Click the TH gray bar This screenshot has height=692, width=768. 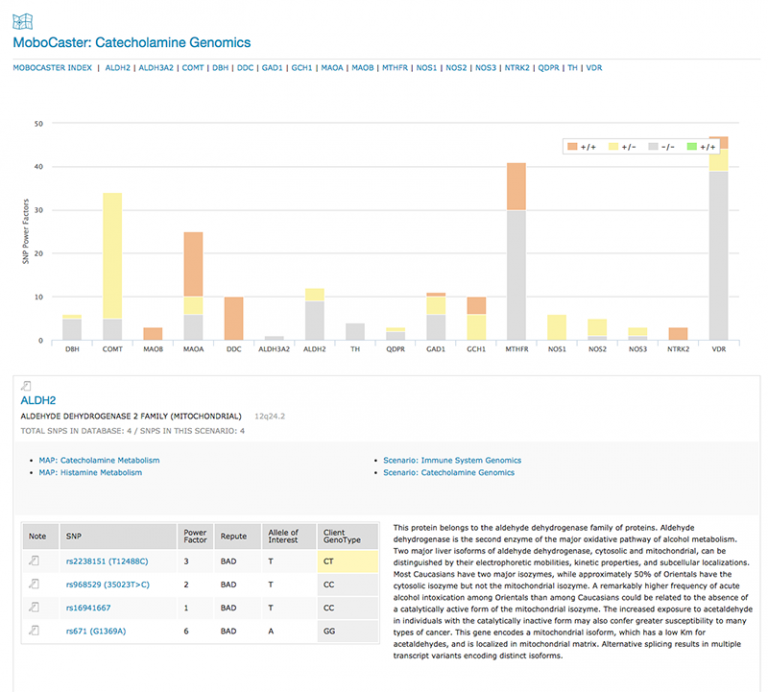tap(355, 332)
